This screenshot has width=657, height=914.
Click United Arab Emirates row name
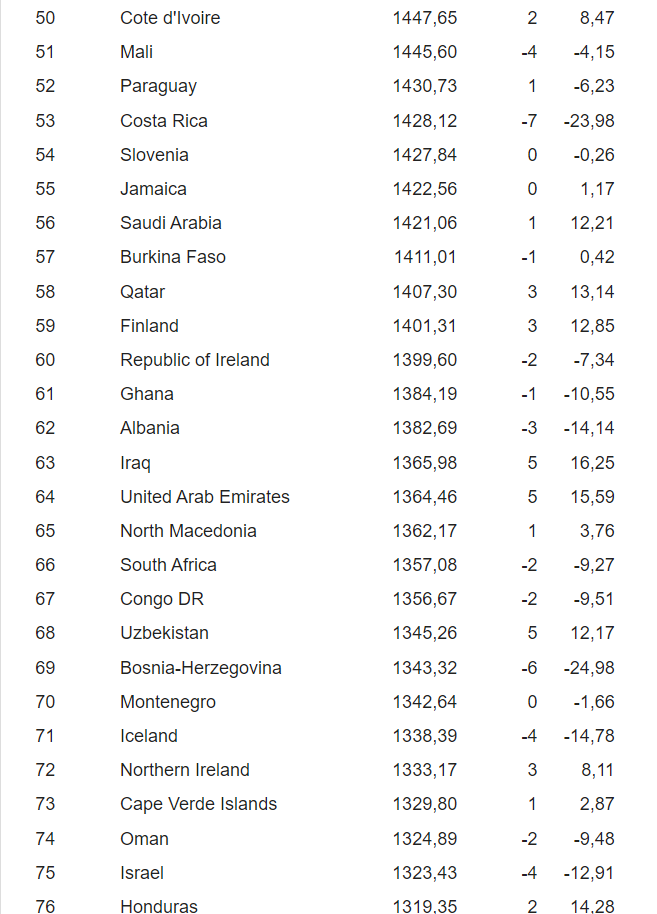pos(205,497)
